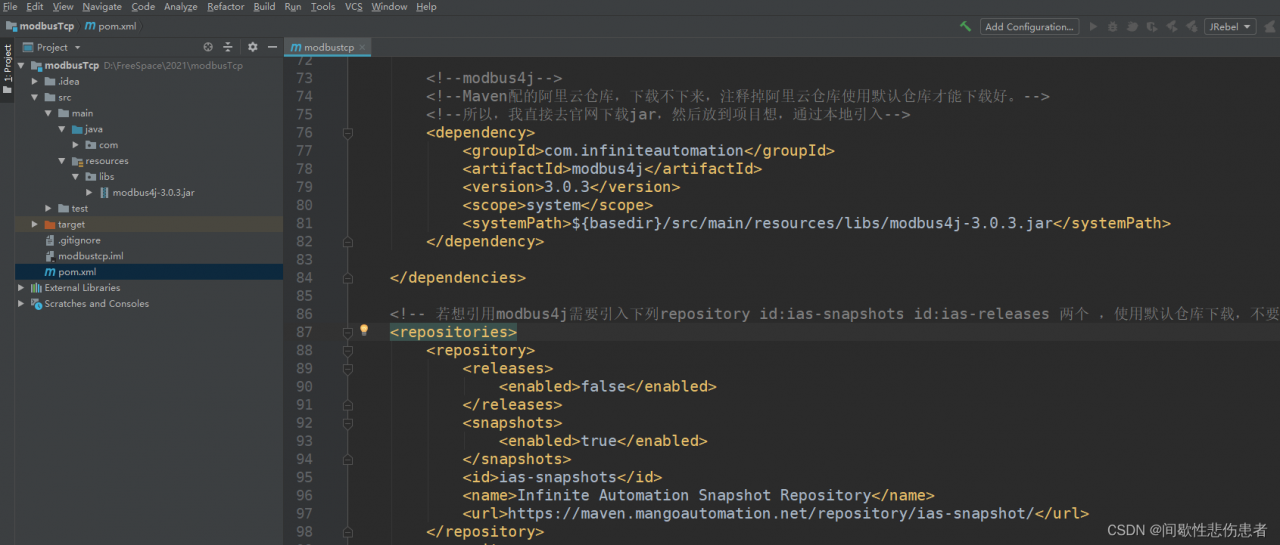Image resolution: width=1280 pixels, height=545 pixels.
Task: Open the JRebel dropdown
Action: point(1230,27)
